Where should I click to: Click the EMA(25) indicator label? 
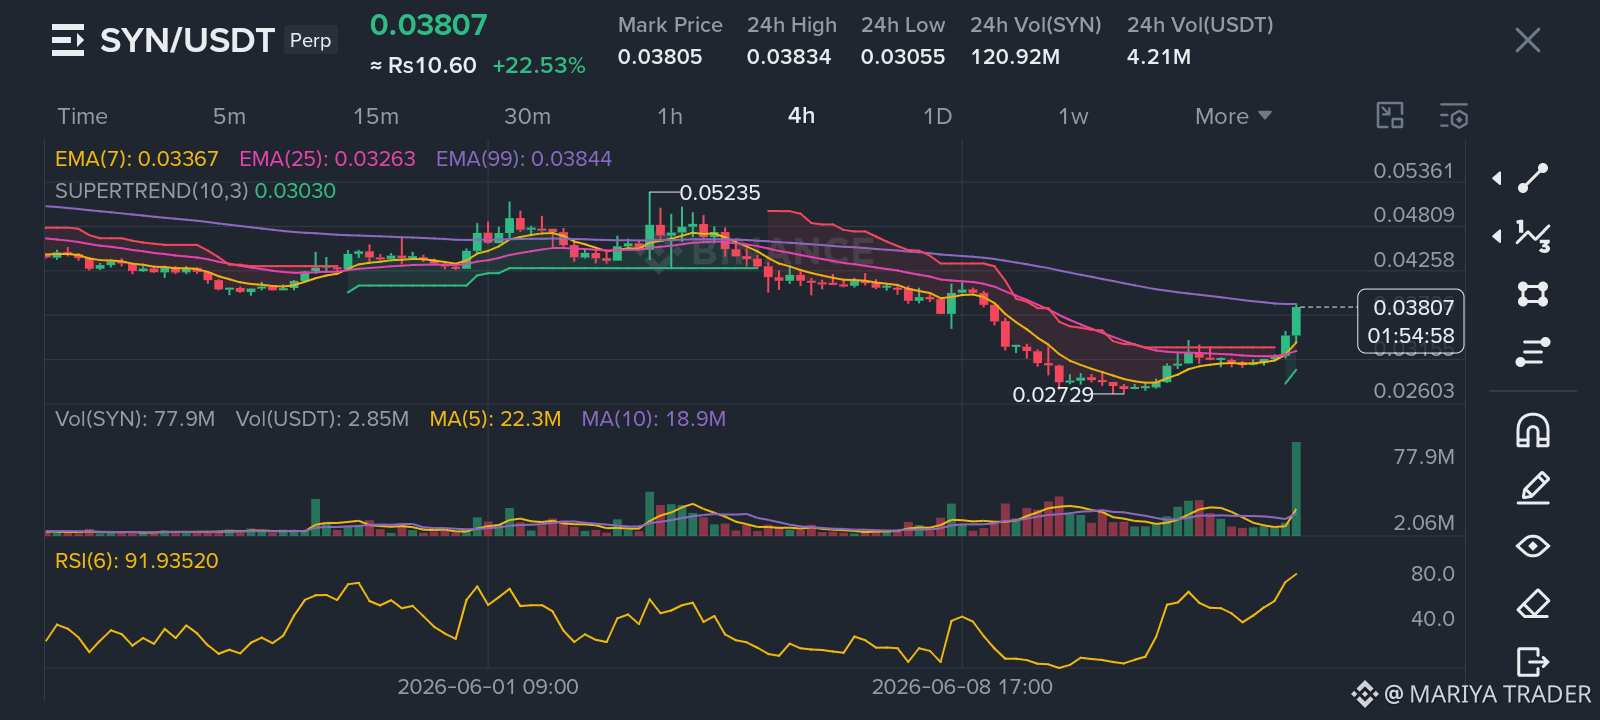[x=327, y=159]
